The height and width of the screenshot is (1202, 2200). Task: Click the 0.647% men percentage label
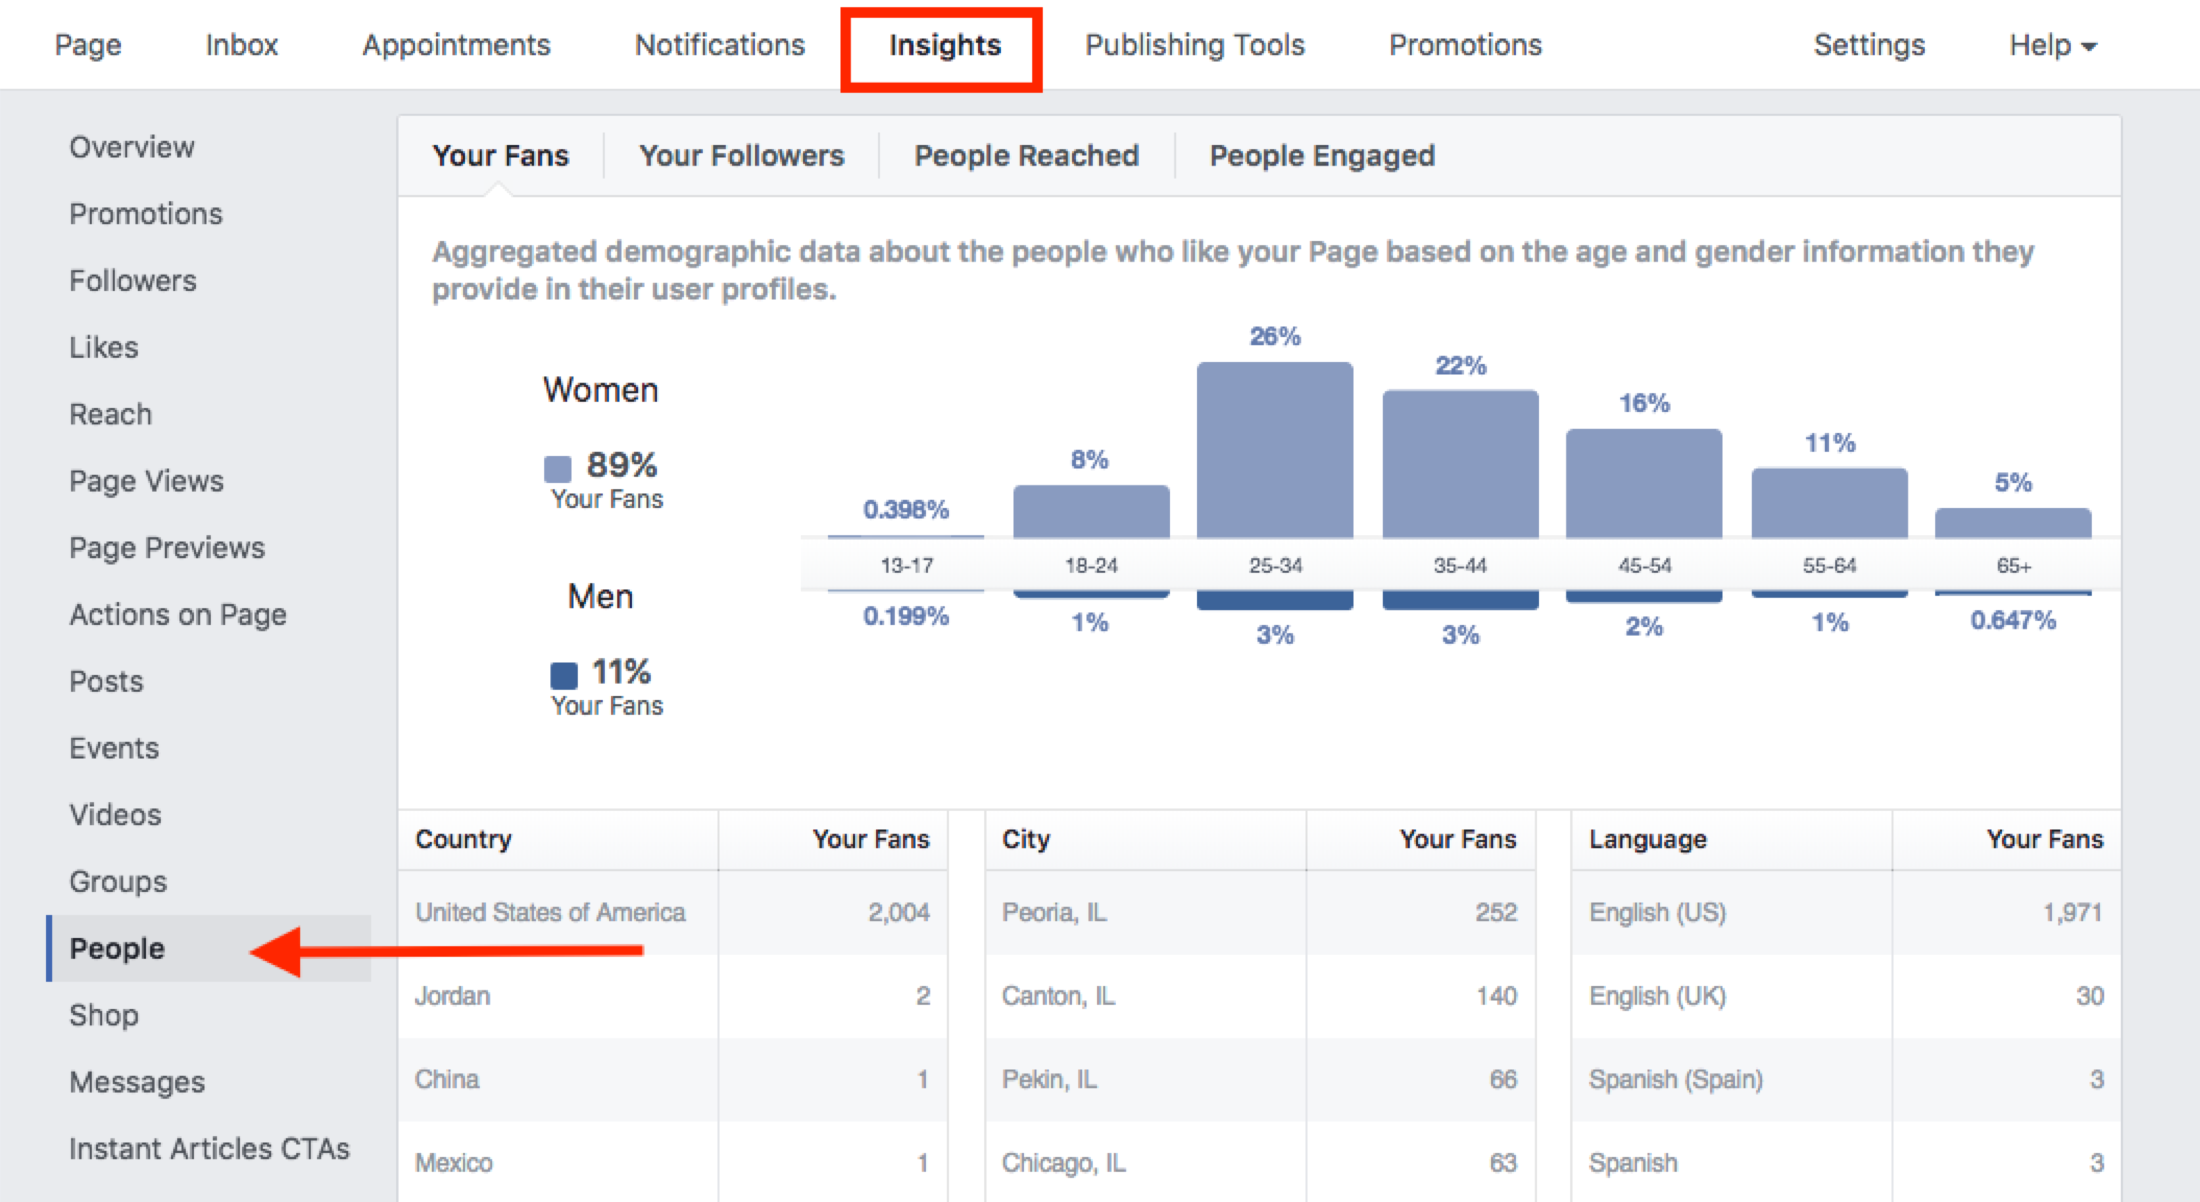(x=2013, y=621)
